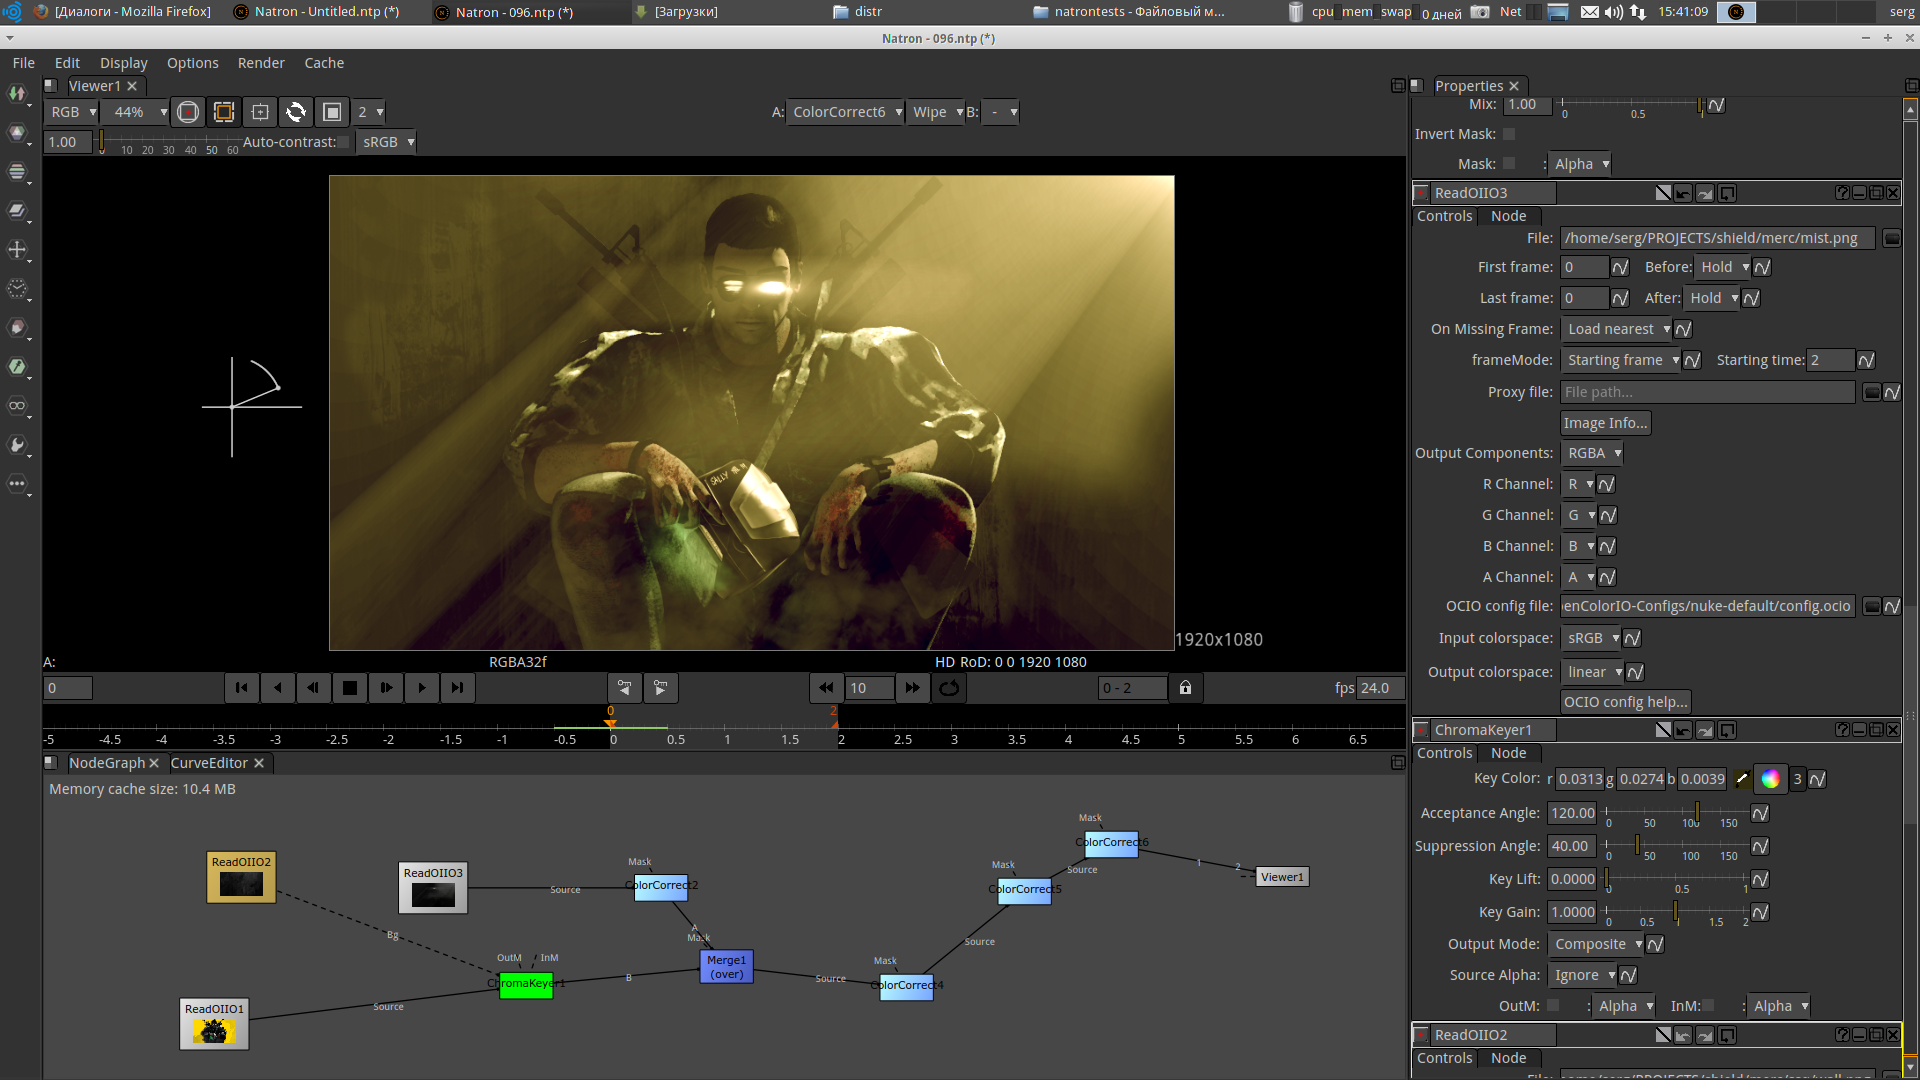Open the Output Mode Composite dropdown
Screen dimensions: 1920x1080
click(1596, 944)
